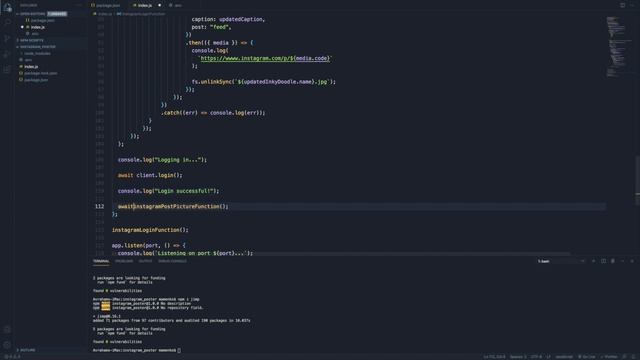The image size is (640, 360).
Task: Switch to the Debug Console tab
Action: 172,261
